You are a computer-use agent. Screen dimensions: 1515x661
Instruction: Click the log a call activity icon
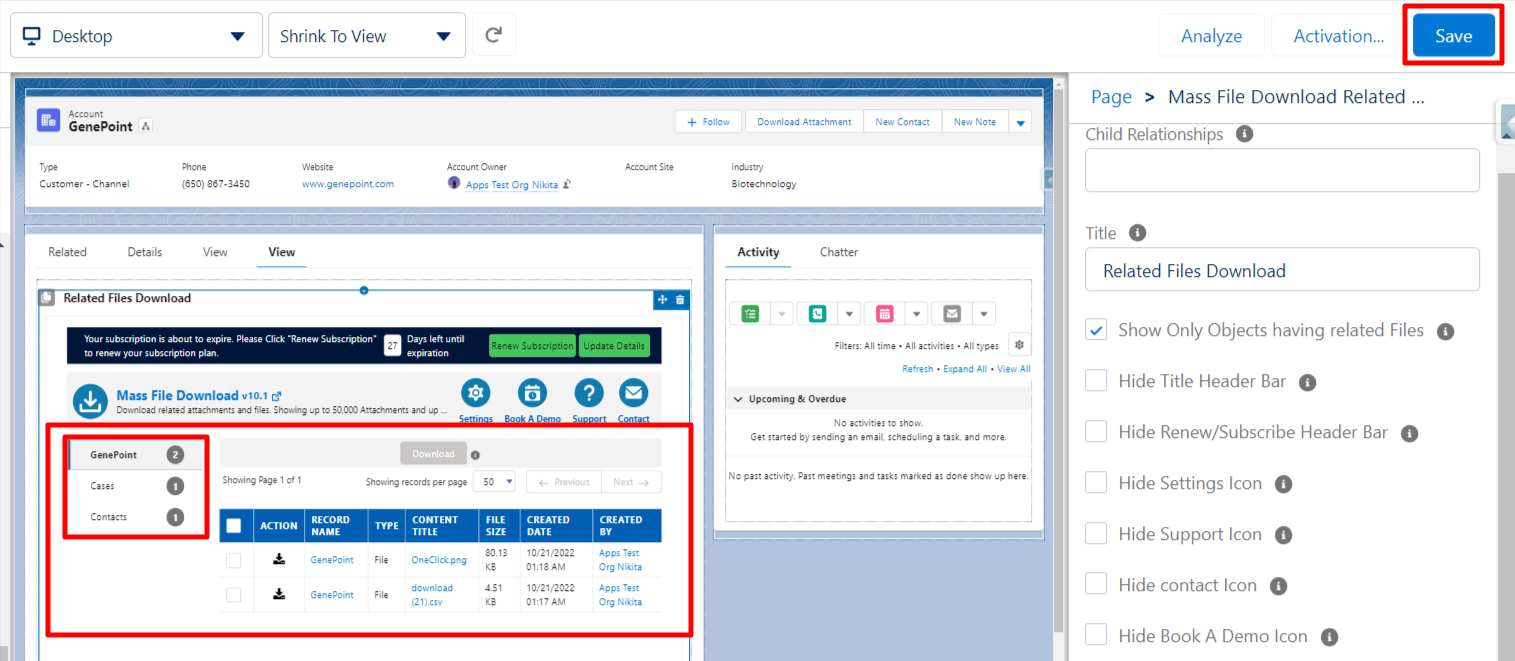818,314
